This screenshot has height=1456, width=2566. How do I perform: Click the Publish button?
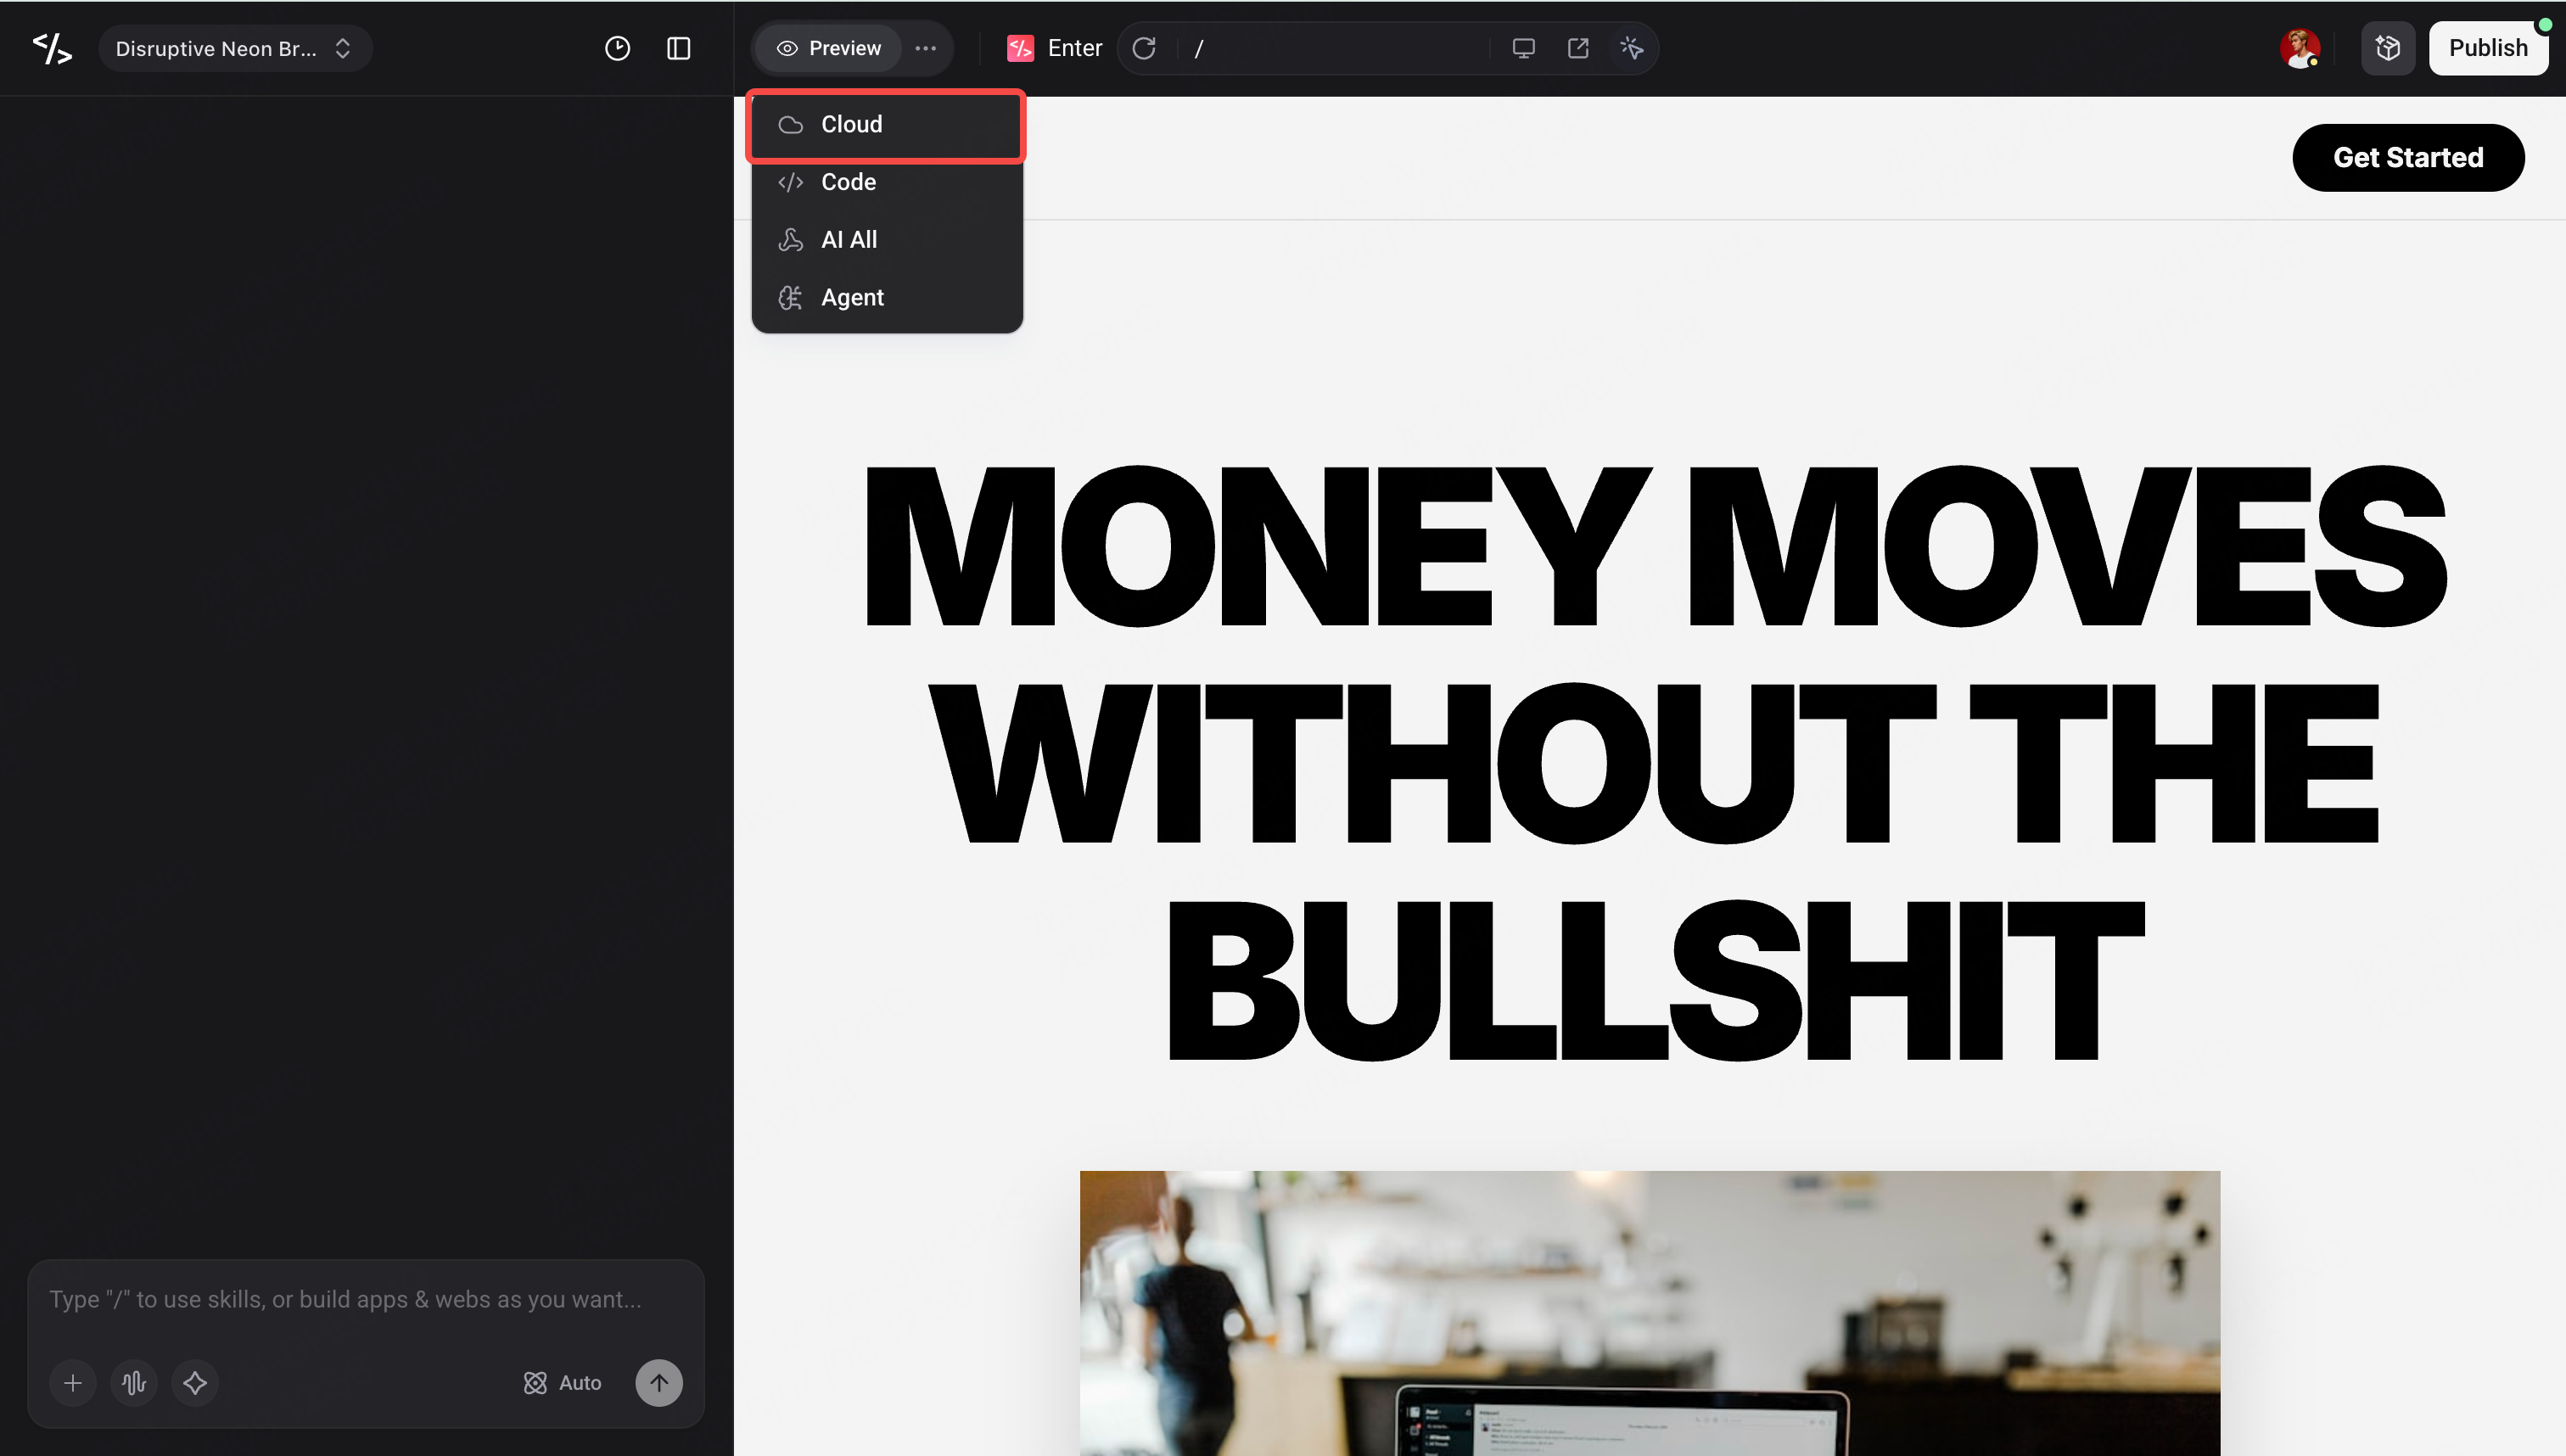(2488, 48)
